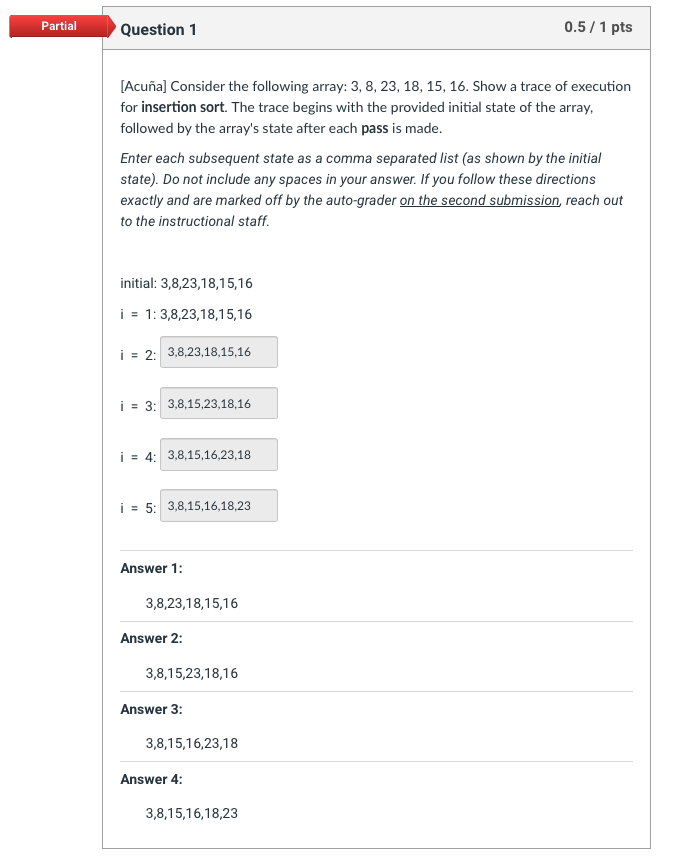Click the Question 1 heading
This screenshot has height=860, width=690.
click(159, 30)
